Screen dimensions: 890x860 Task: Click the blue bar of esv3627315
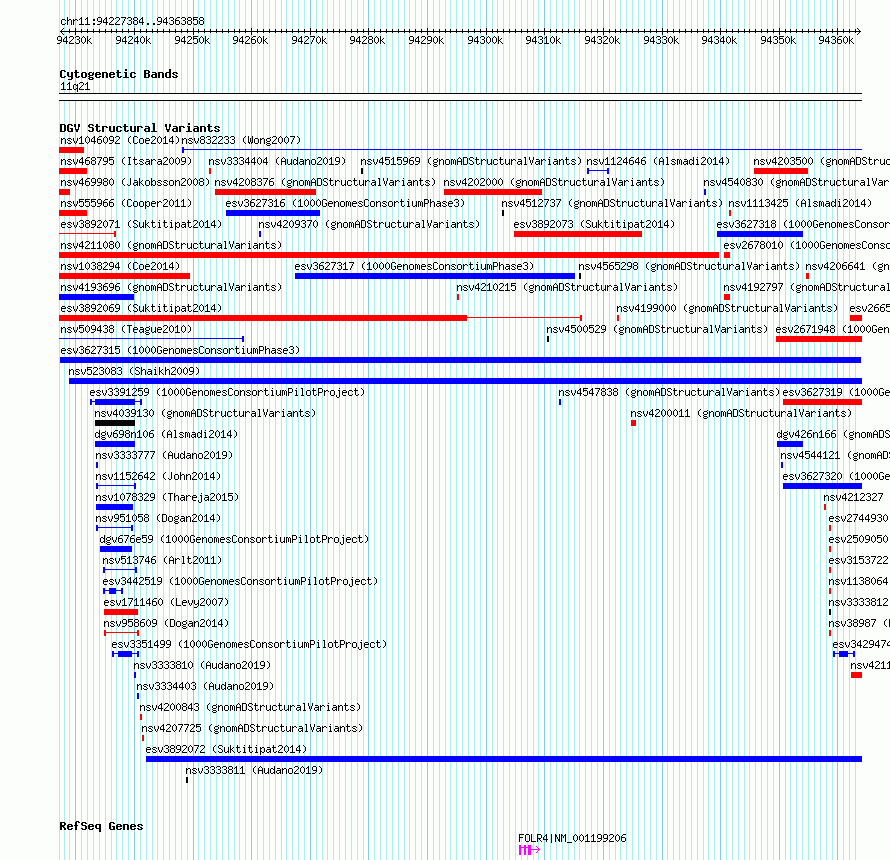coord(460,360)
